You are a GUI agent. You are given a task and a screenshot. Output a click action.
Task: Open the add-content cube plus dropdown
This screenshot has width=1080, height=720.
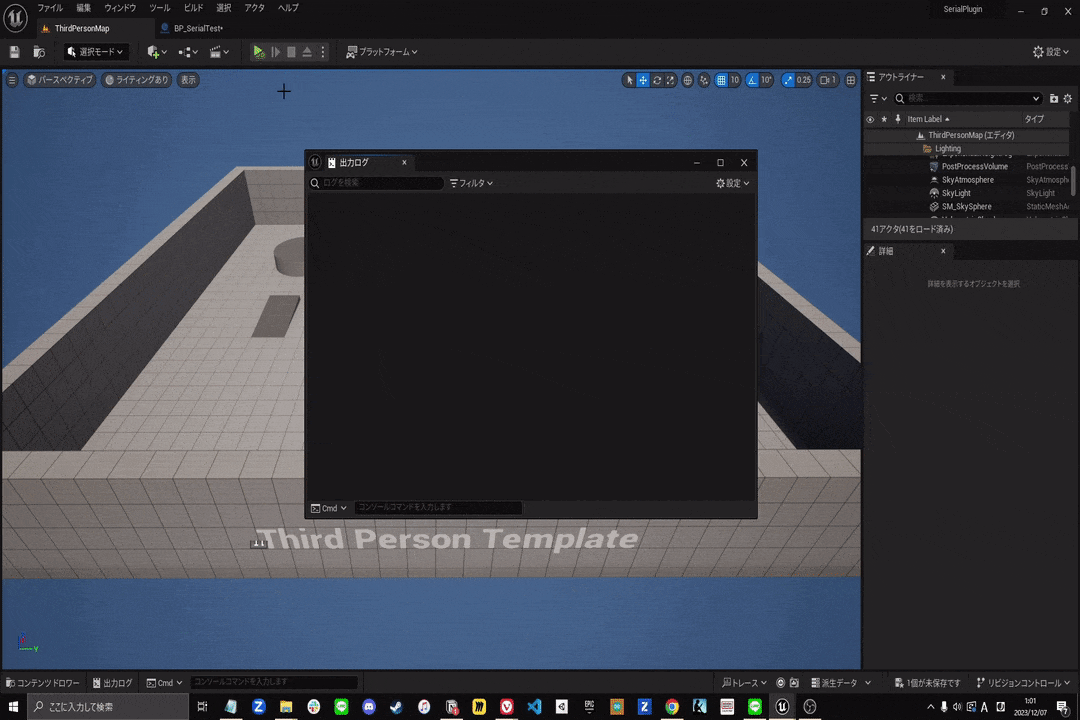(156, 52)
